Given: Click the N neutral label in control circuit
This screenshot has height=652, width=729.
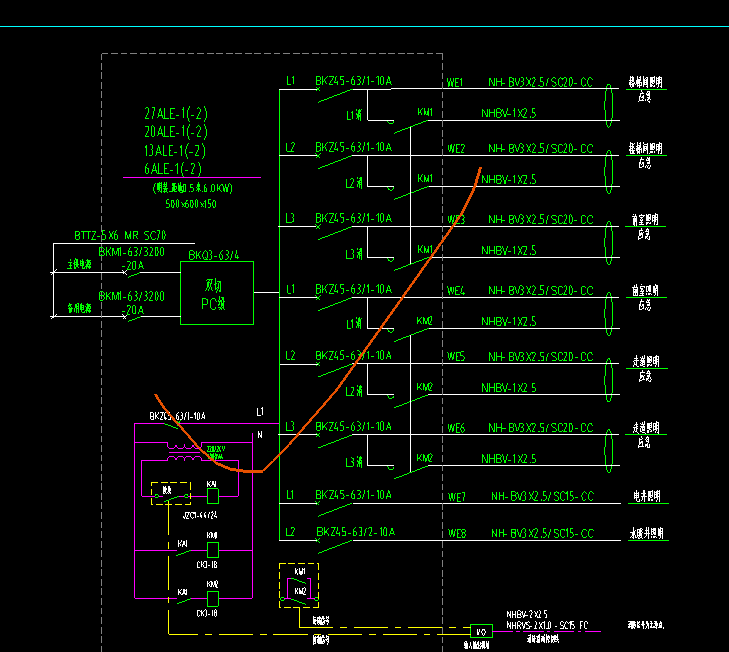Looking at the screenshot, I should 260,435.
